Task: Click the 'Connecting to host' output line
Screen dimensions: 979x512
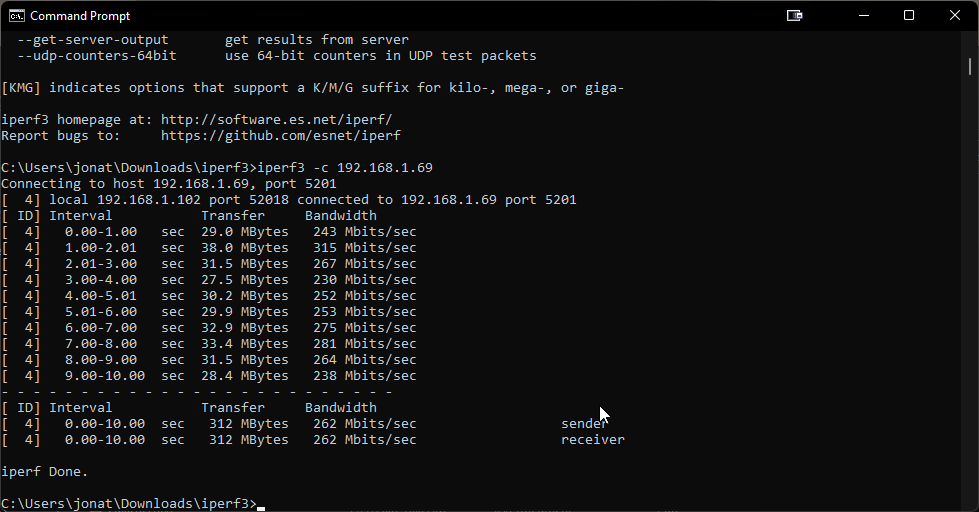Action: pos(169,184)
